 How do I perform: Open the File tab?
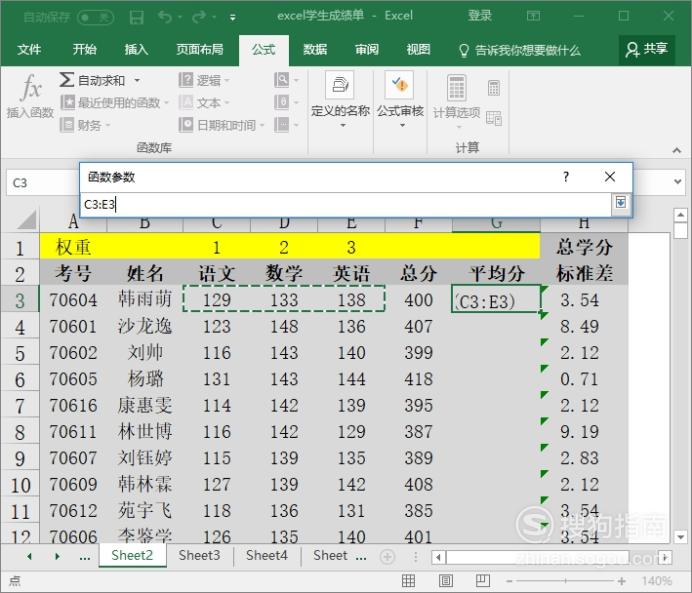(x=29, y=49)
